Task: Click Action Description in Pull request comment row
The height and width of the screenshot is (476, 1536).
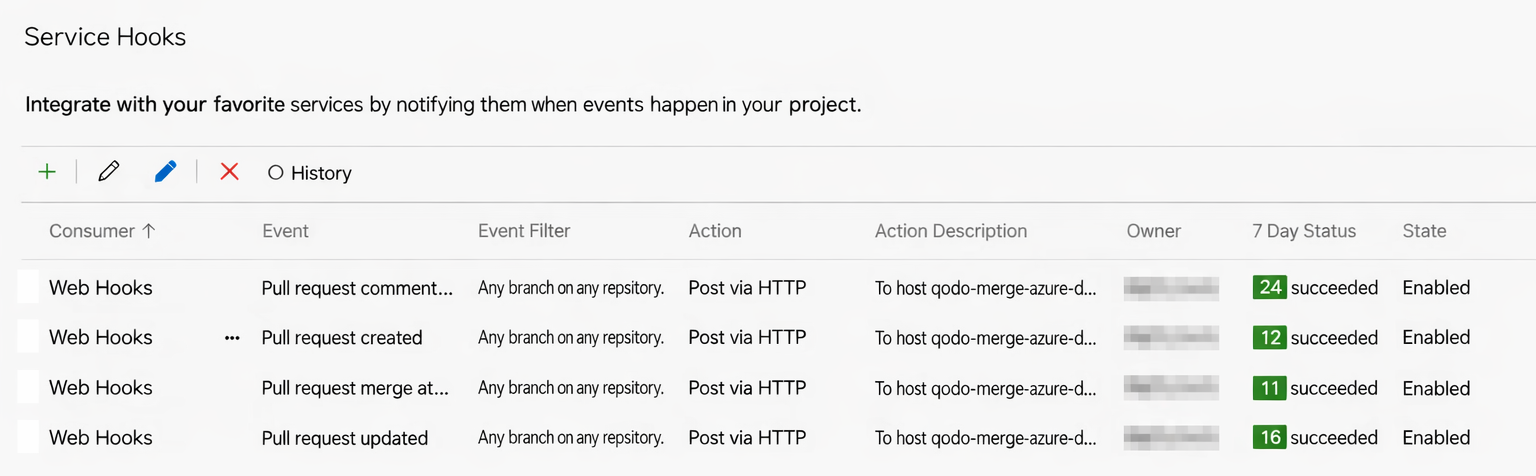Action: (x=985, y=288)
